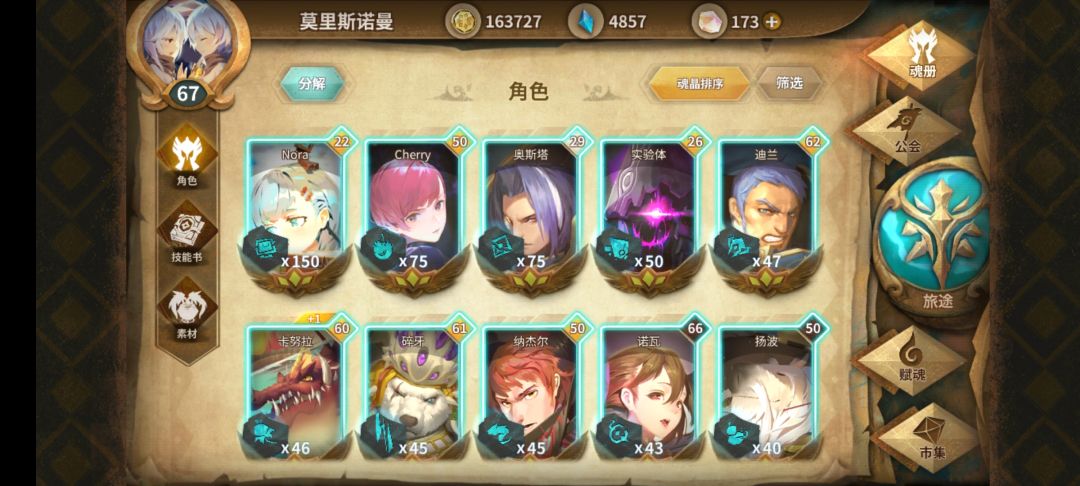Open the 赋魂 icon
The width and height of the screenshot is (1080, 486).
click(x=912, y=359)
